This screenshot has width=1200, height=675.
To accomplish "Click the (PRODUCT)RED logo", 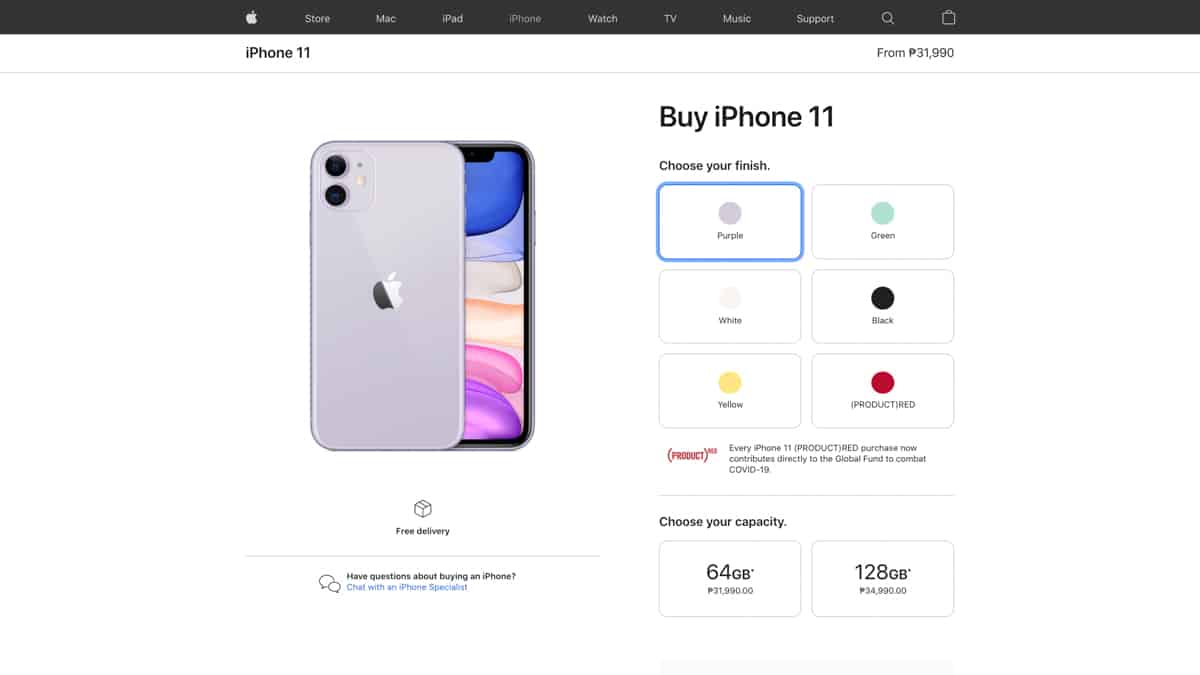I will point(692,455).
